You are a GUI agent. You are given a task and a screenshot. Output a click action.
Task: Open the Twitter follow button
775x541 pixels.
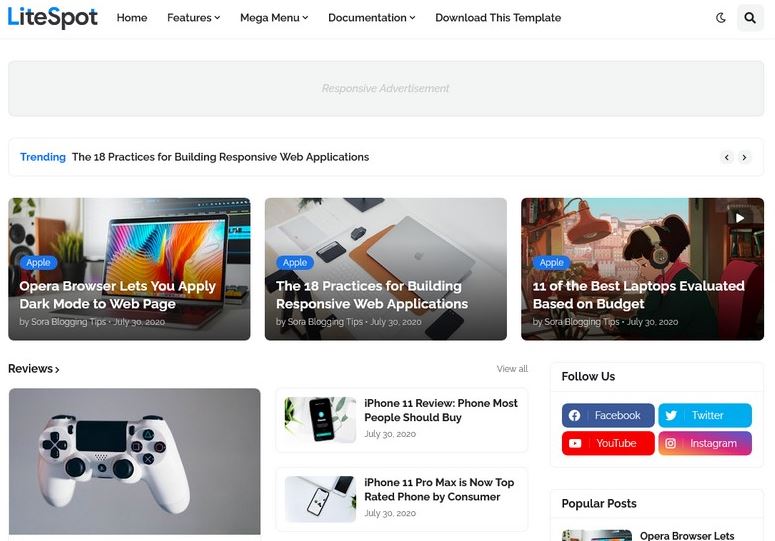coord(705,416)
